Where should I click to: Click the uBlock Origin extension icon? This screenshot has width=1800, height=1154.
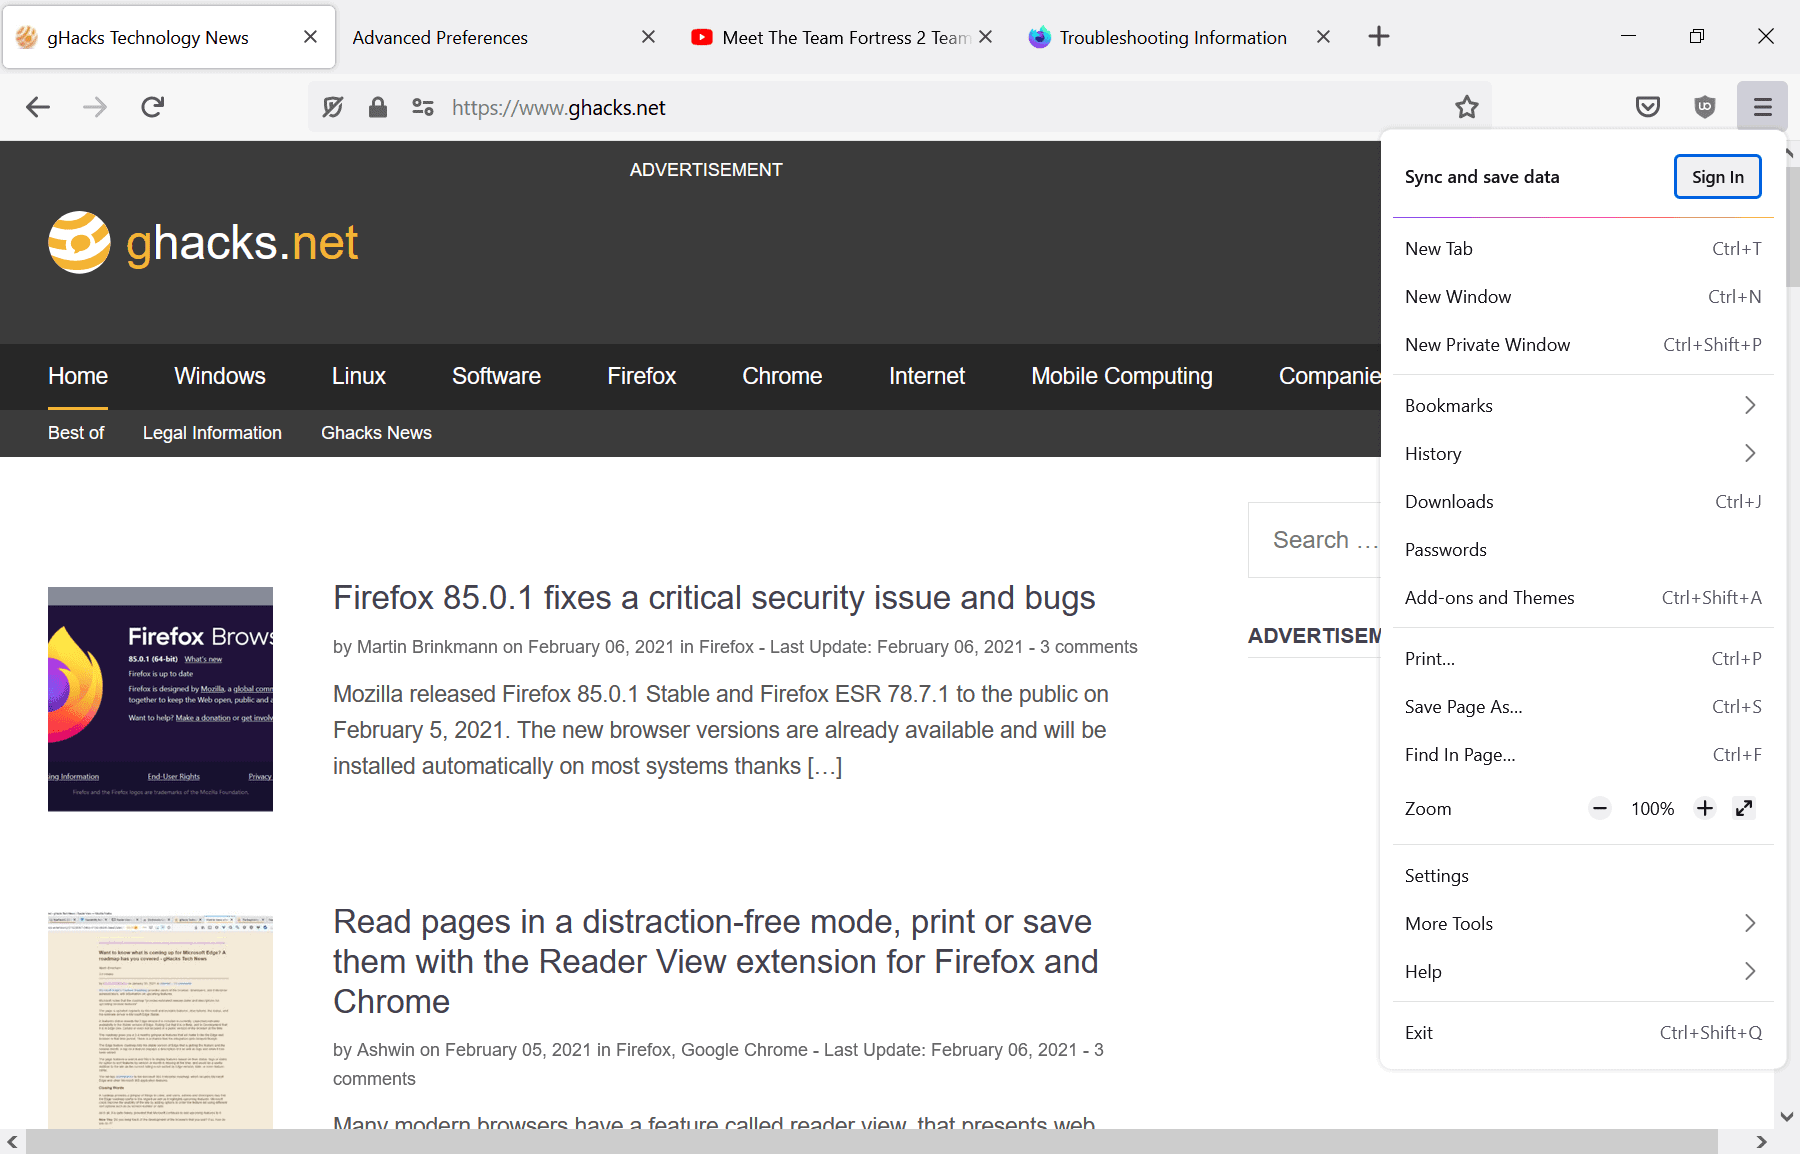(1705, 106)
